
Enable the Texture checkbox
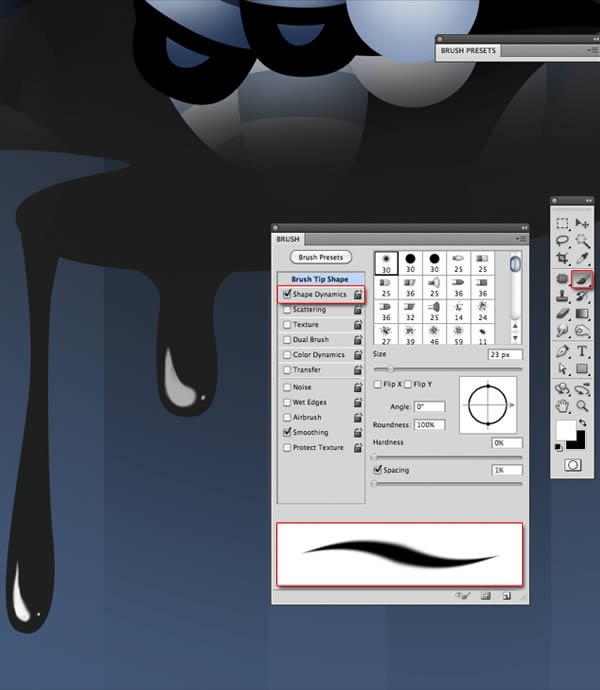tap(287, 325)
